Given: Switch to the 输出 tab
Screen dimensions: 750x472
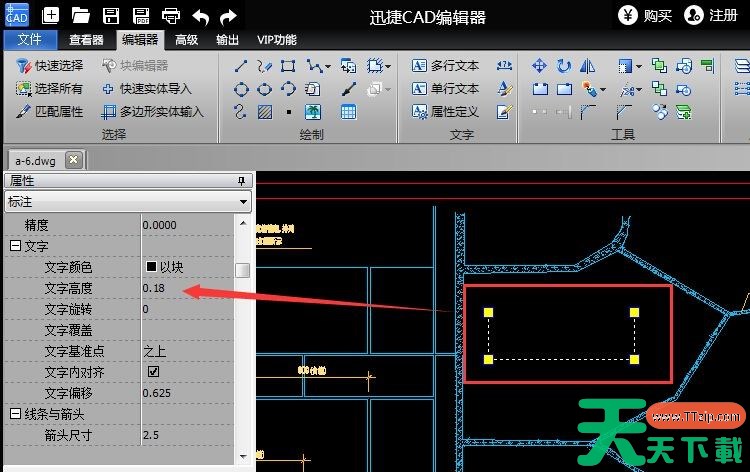Looking at the screenshot, I should (227, 40).
